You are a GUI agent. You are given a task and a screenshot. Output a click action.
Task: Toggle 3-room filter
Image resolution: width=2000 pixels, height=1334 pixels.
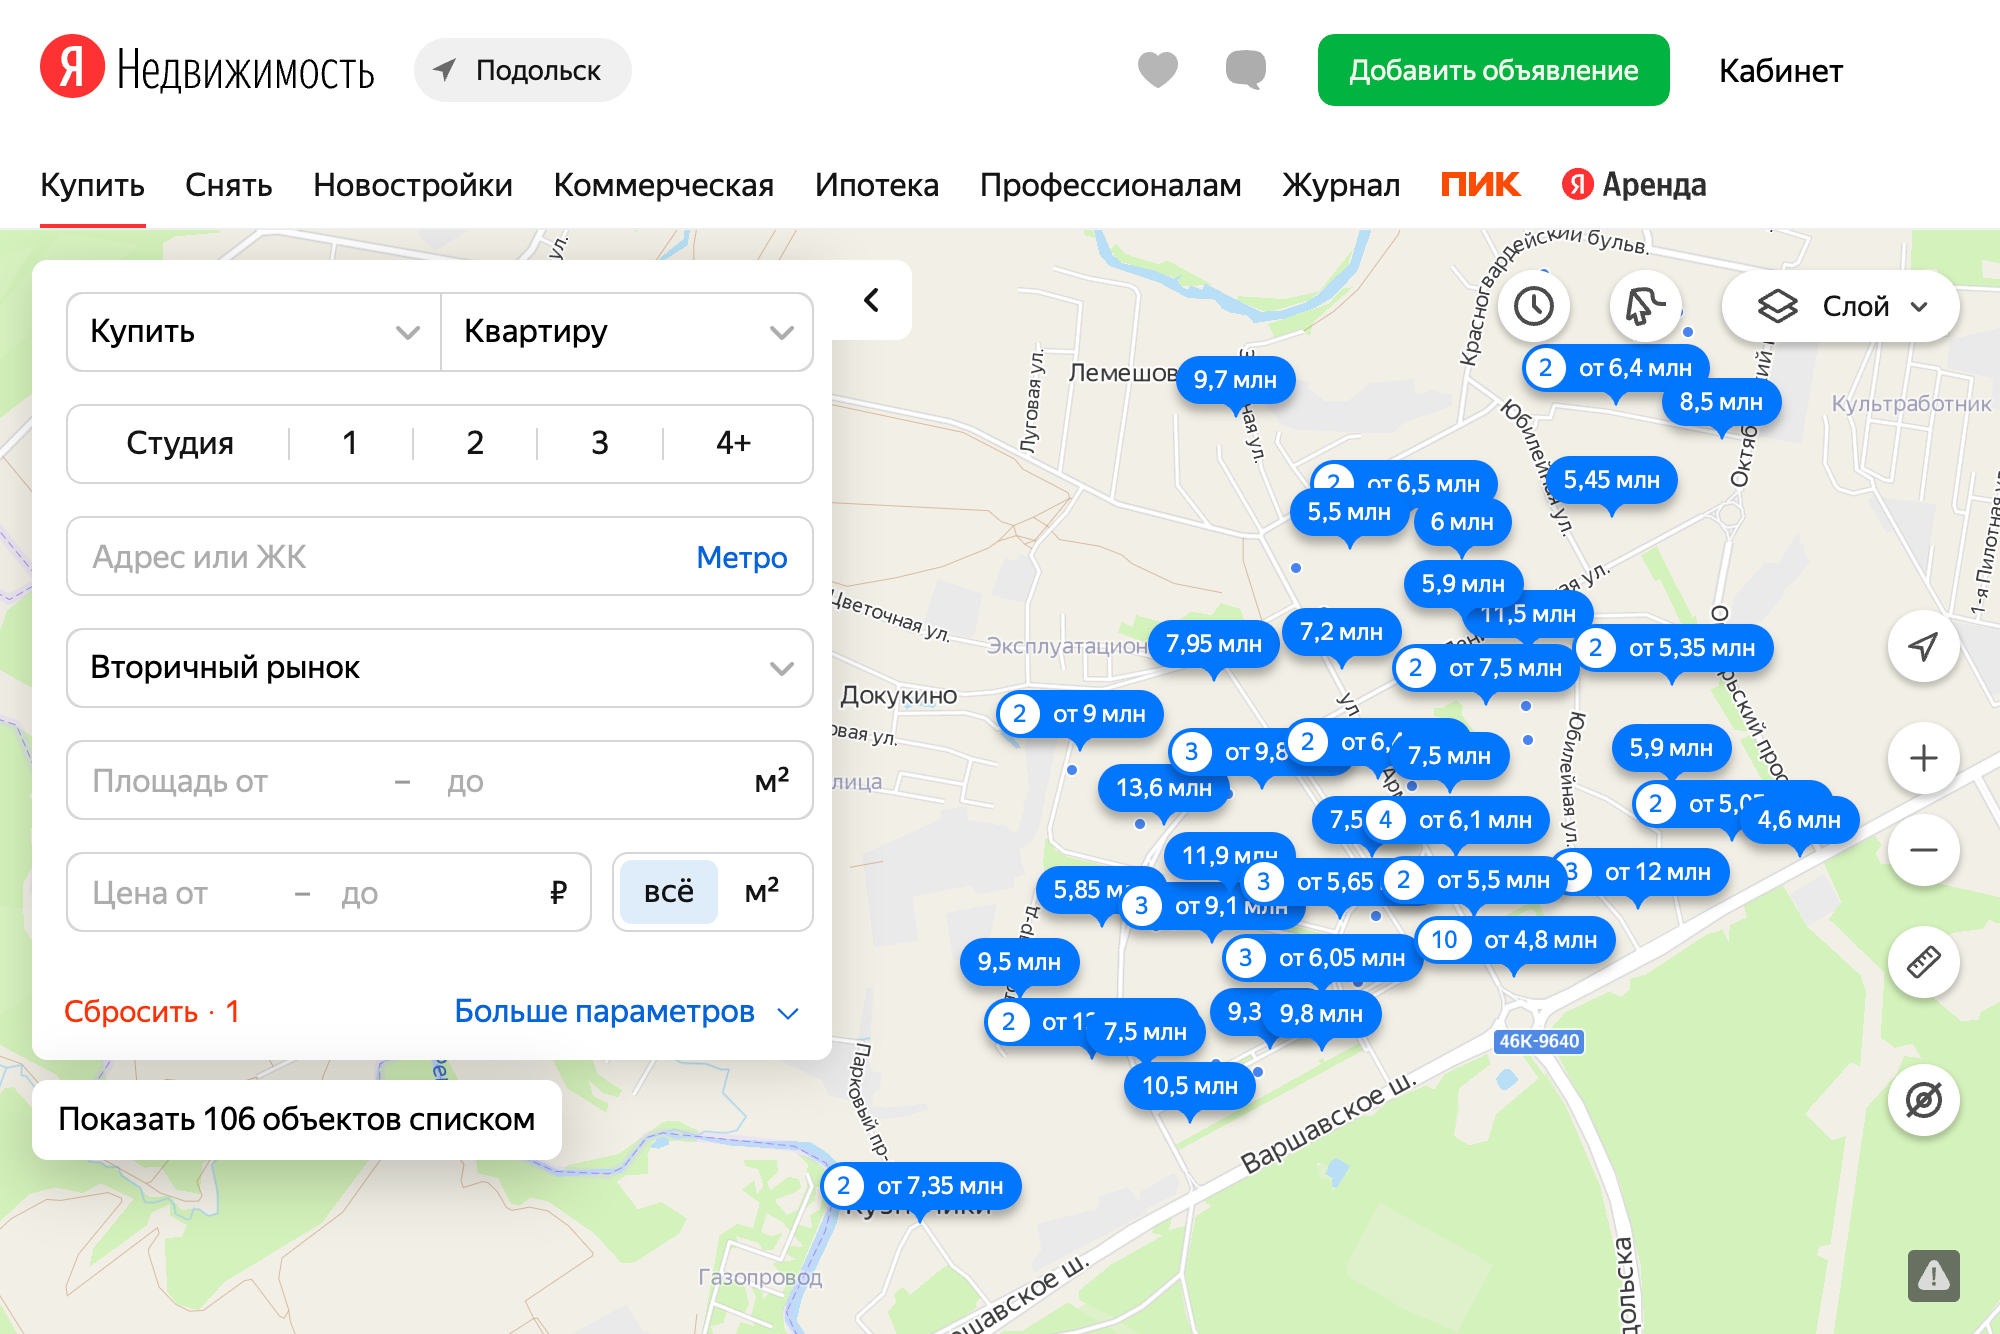coord(600,443)
